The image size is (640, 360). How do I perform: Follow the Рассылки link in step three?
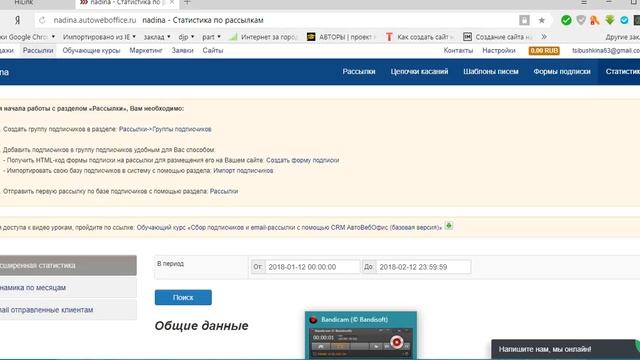(224, 191)
